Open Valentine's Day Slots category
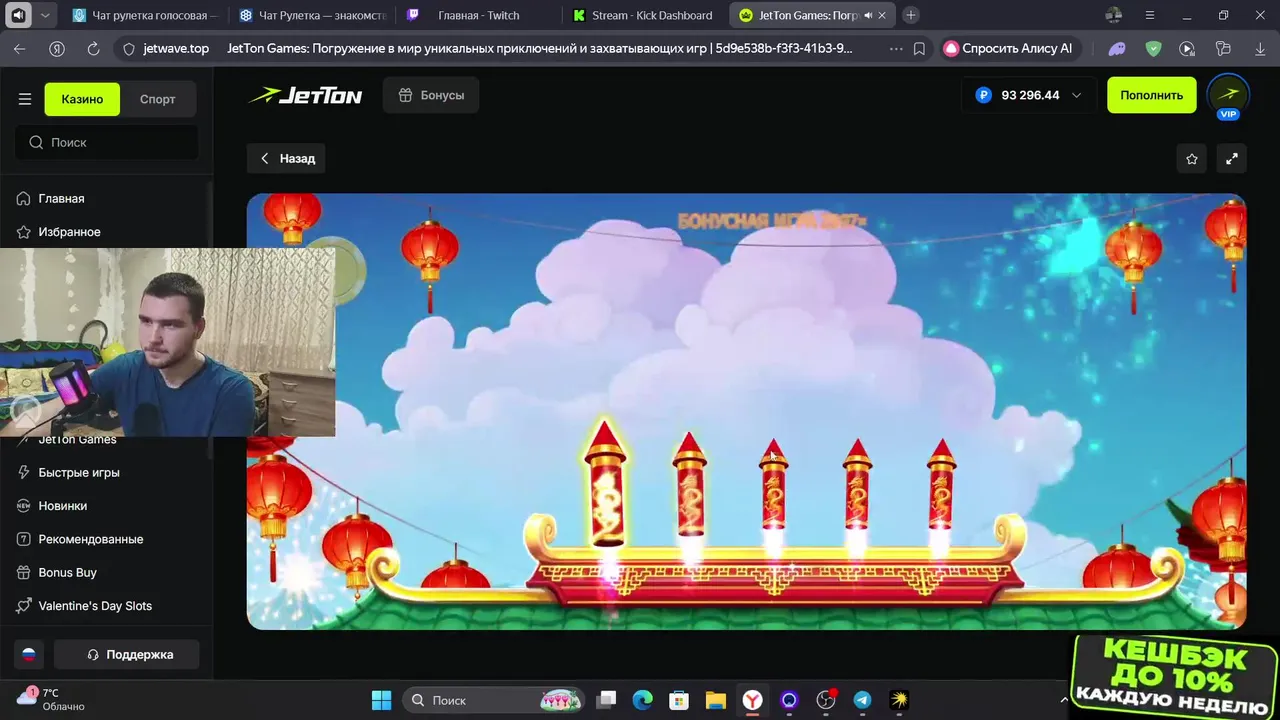The image size is (1280, 720). tap(95, 605)
